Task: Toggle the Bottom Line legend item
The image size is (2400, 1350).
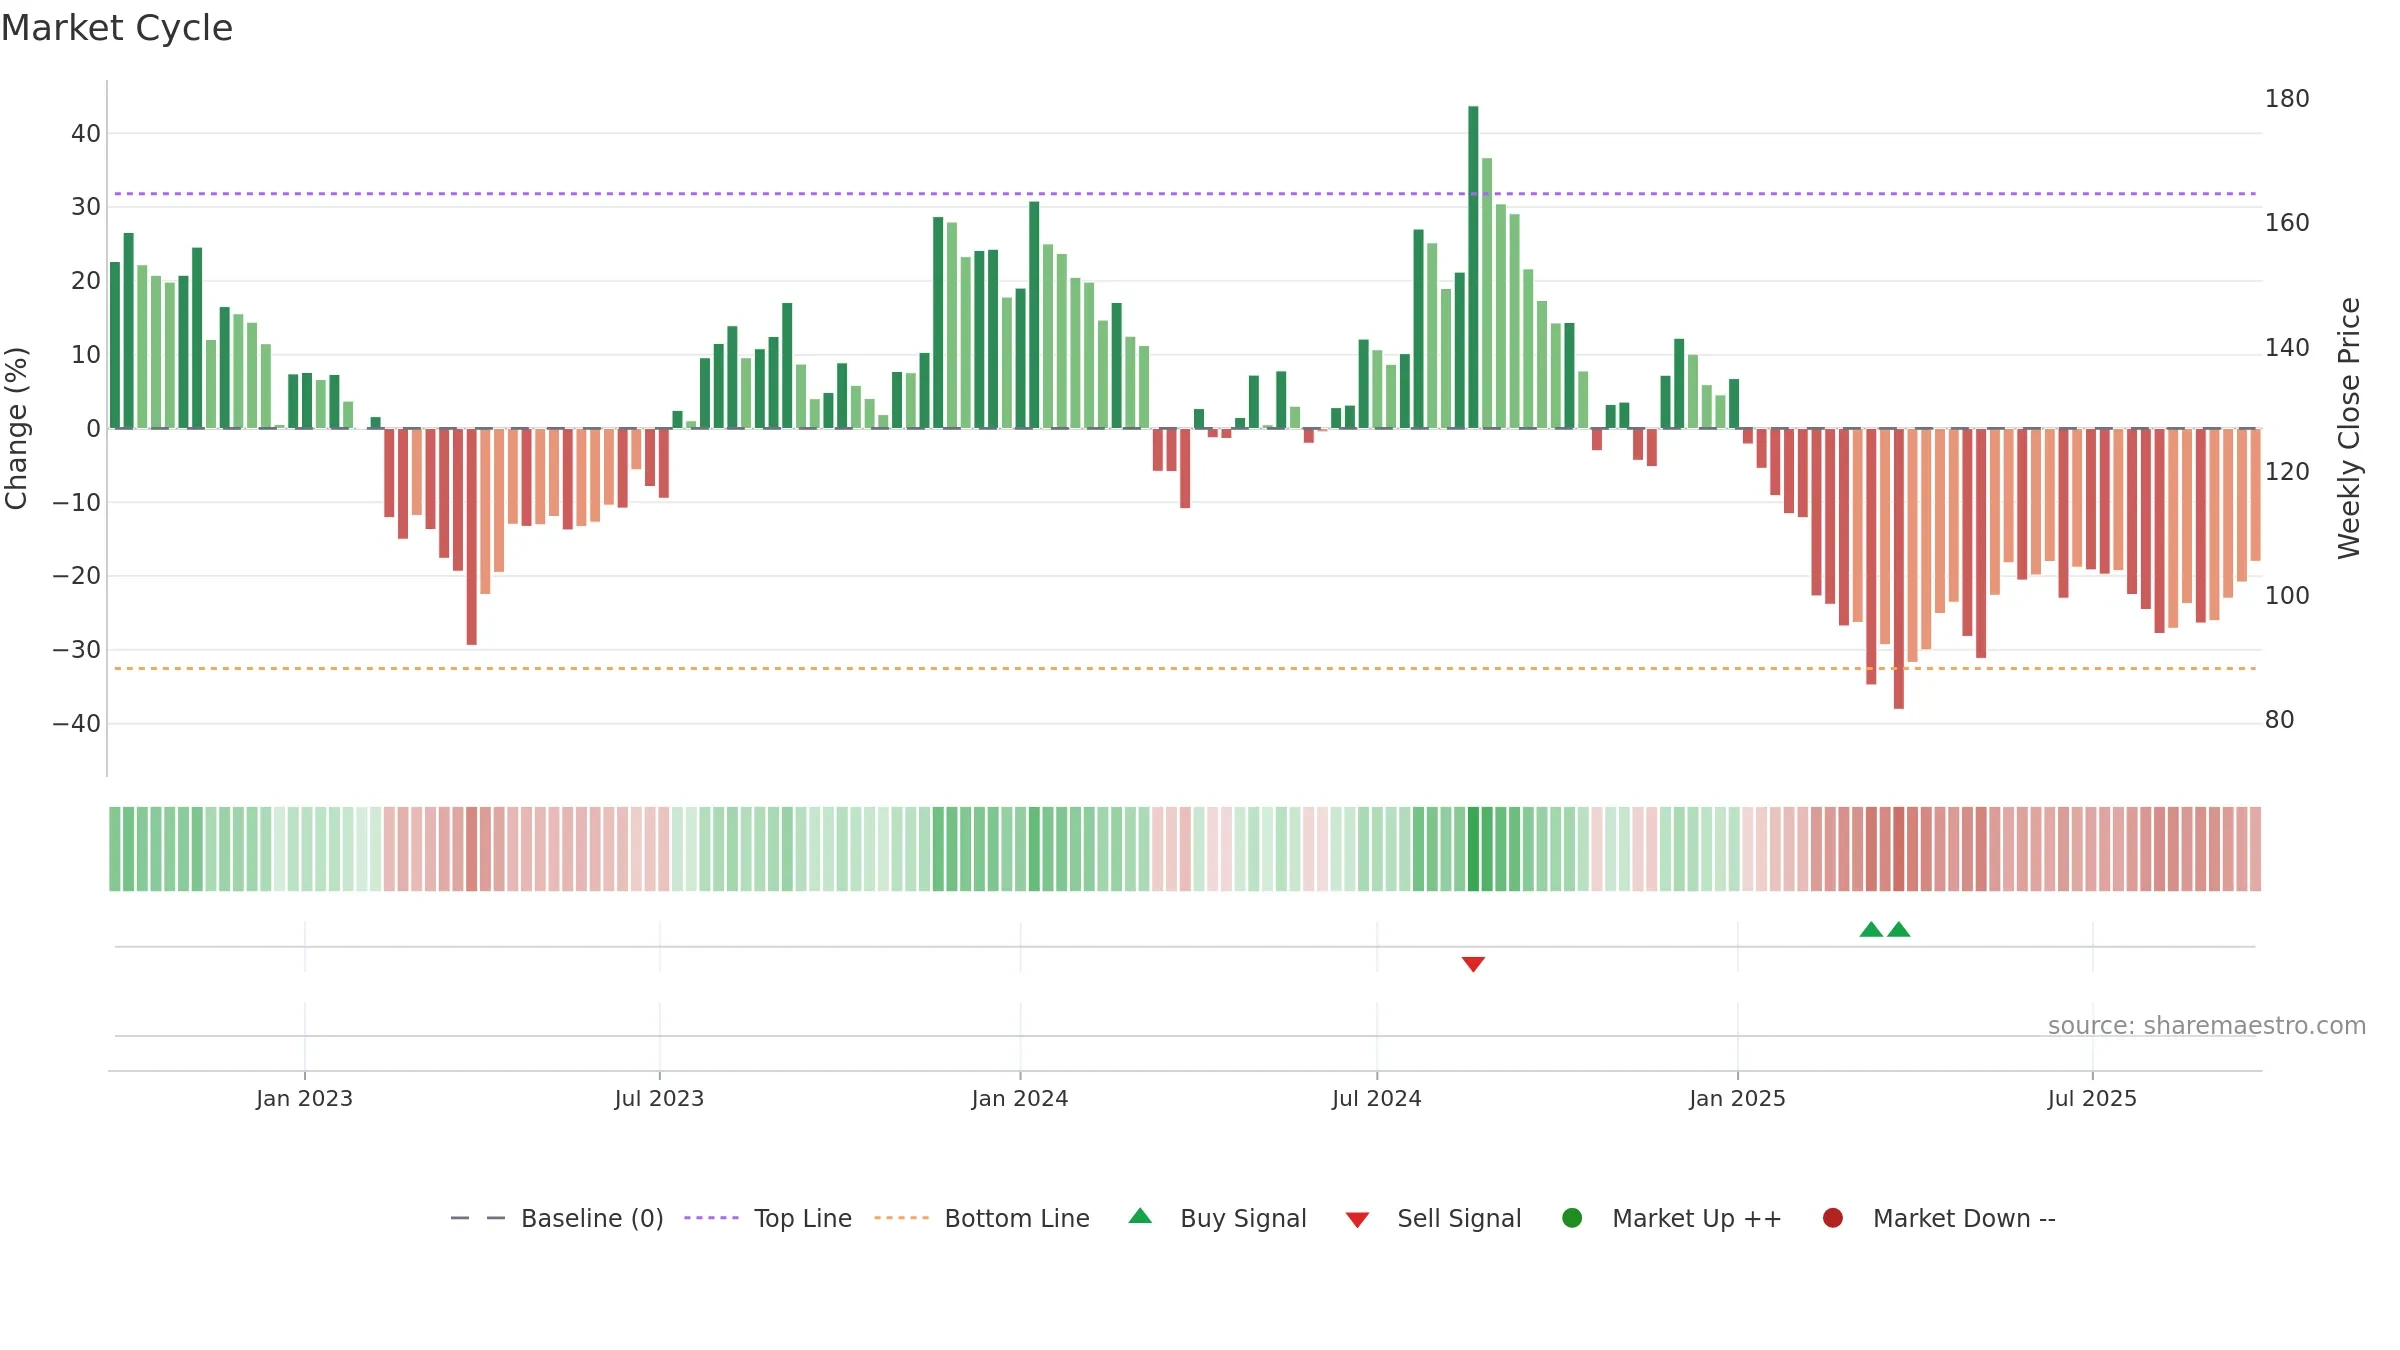Action: [982, 1218]
